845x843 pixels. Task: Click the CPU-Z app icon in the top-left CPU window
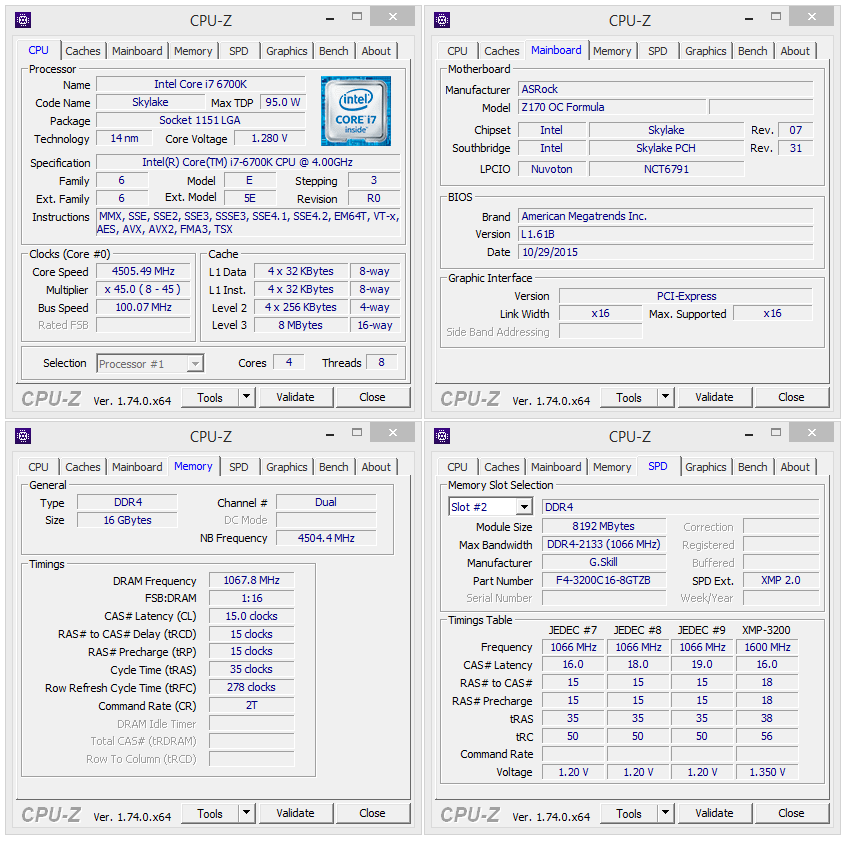point(23,20)
